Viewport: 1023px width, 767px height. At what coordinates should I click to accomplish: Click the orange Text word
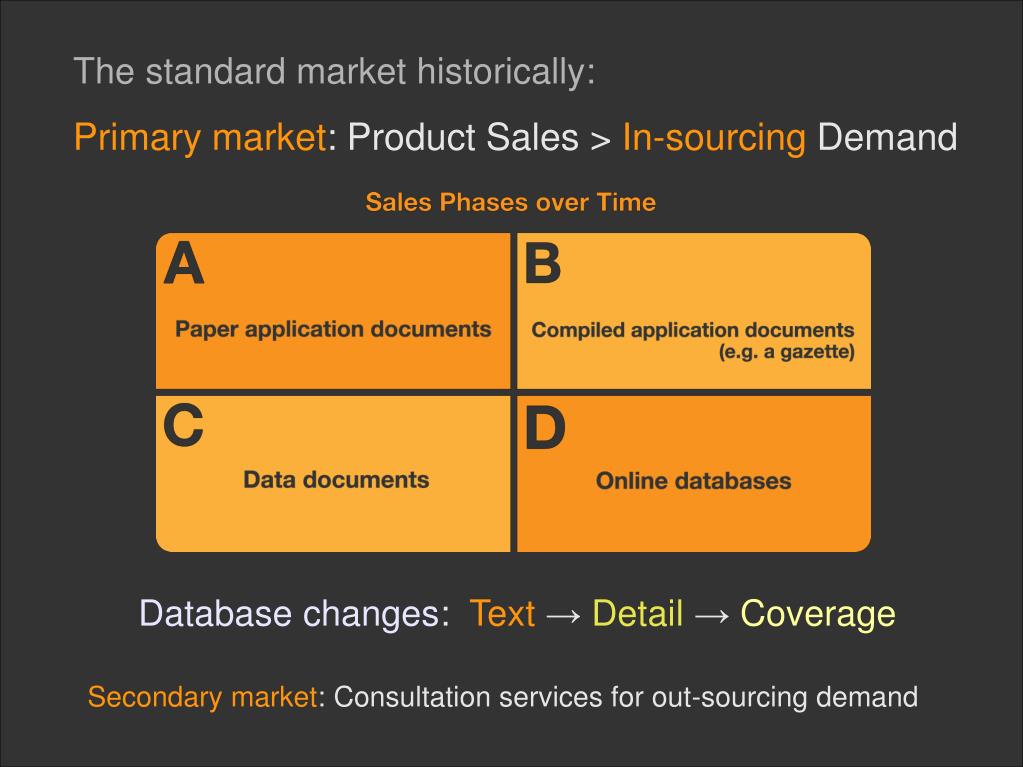coord(502,614)
